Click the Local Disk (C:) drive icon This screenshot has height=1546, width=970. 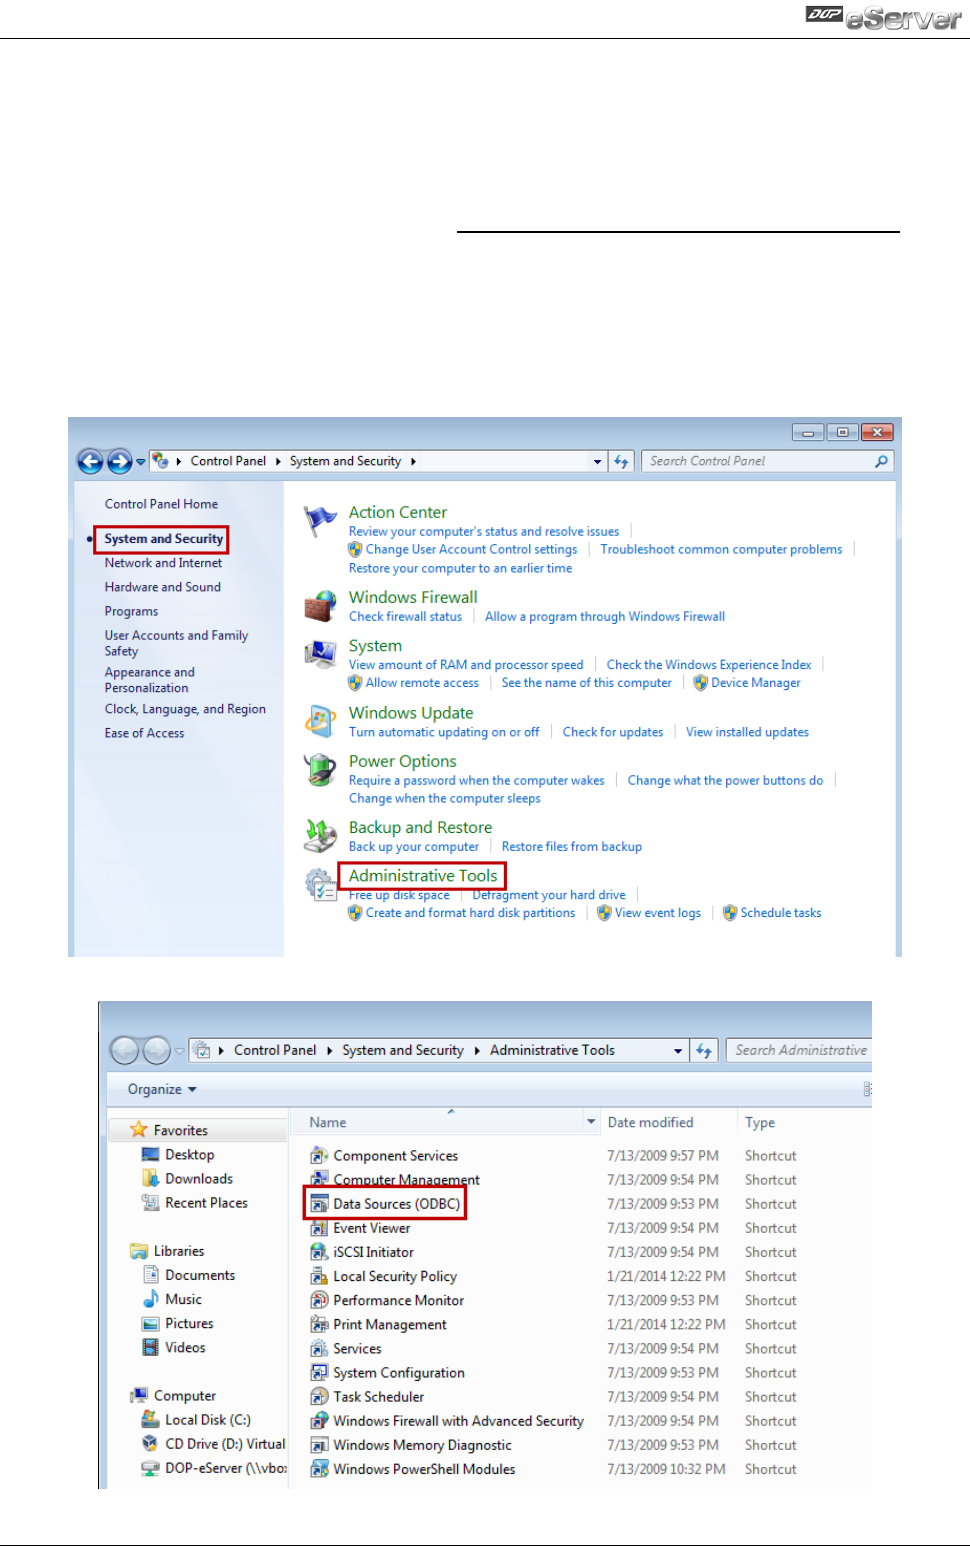(151, 1420)
